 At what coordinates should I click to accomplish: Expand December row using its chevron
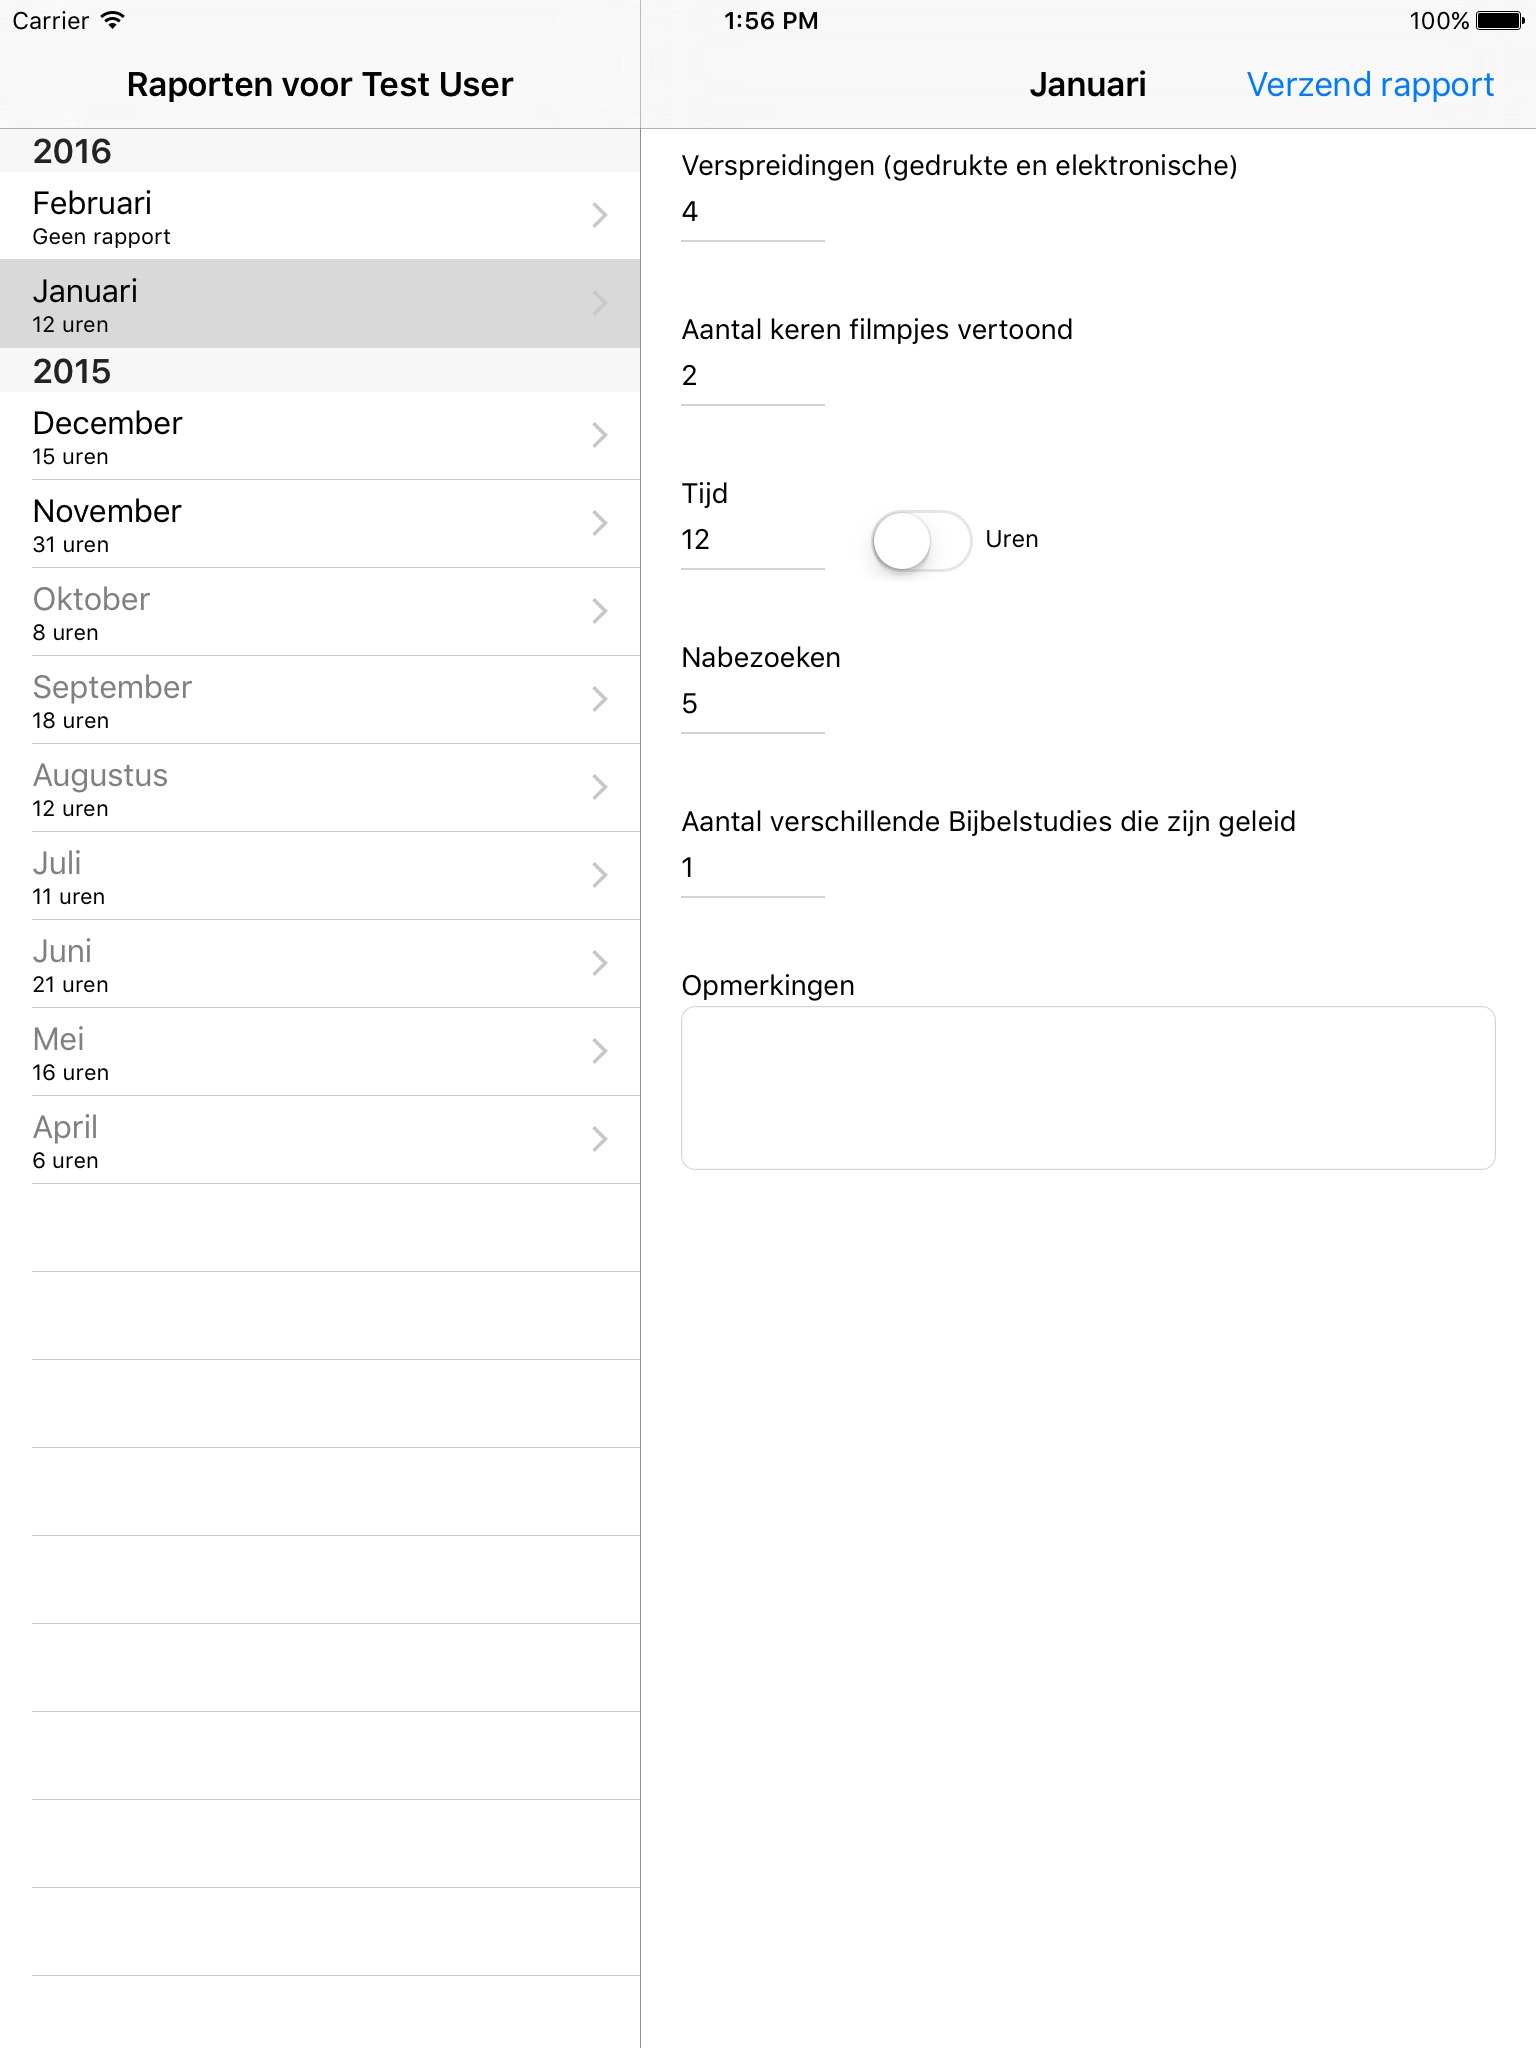[599, 435]
